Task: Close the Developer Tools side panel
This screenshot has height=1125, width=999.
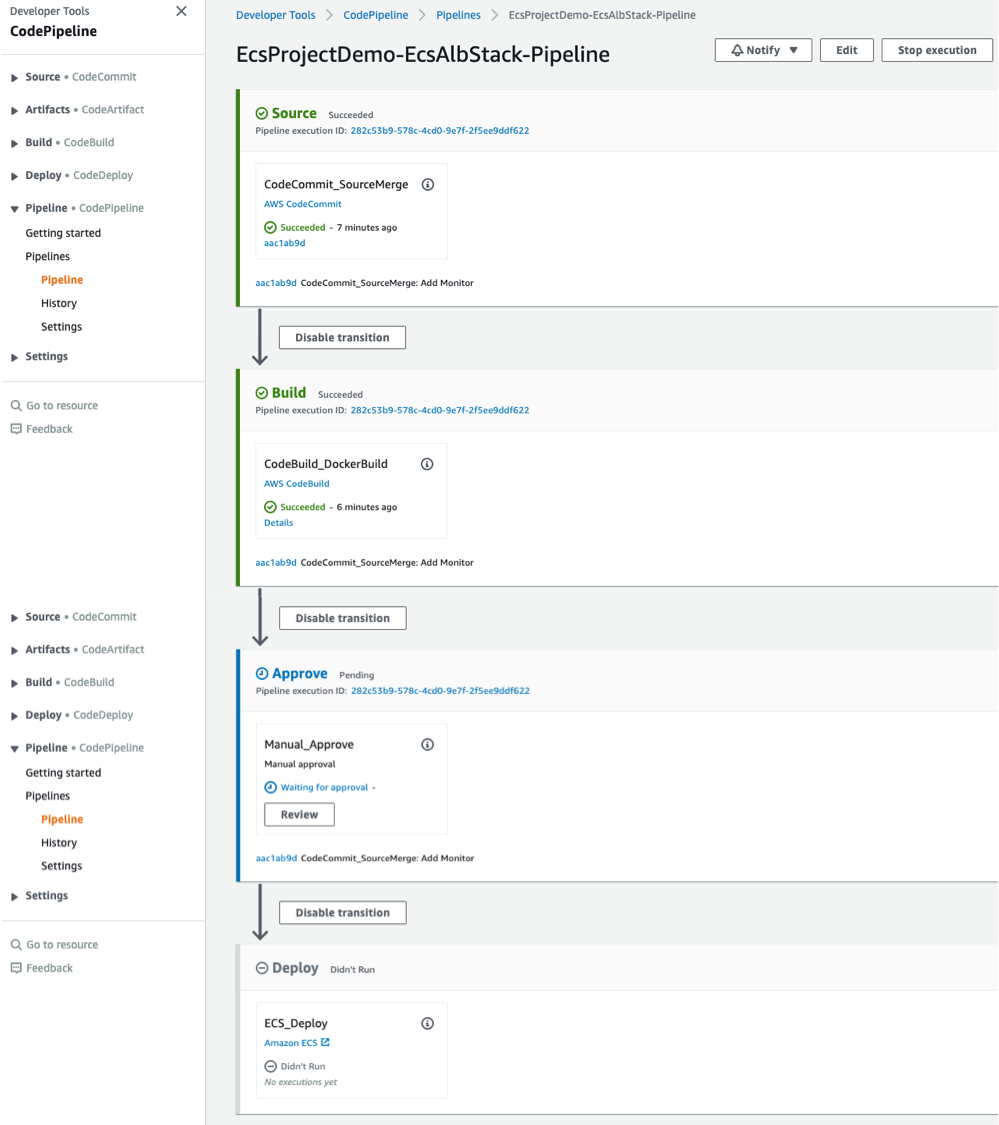Action: [x=182, y=11]
